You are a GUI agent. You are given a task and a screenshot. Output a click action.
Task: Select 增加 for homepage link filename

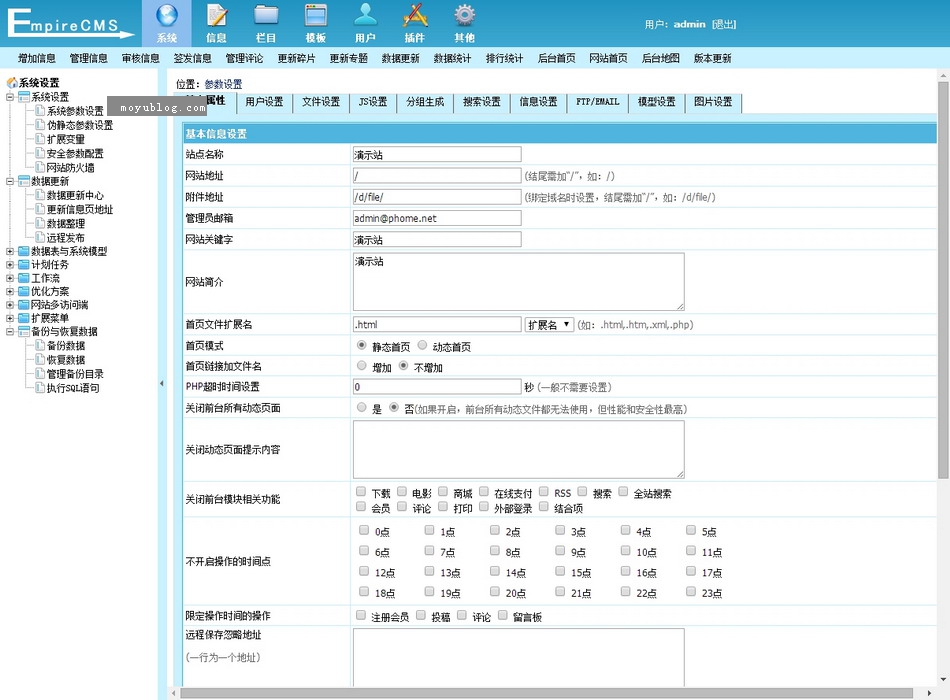(x=362, y=365)
